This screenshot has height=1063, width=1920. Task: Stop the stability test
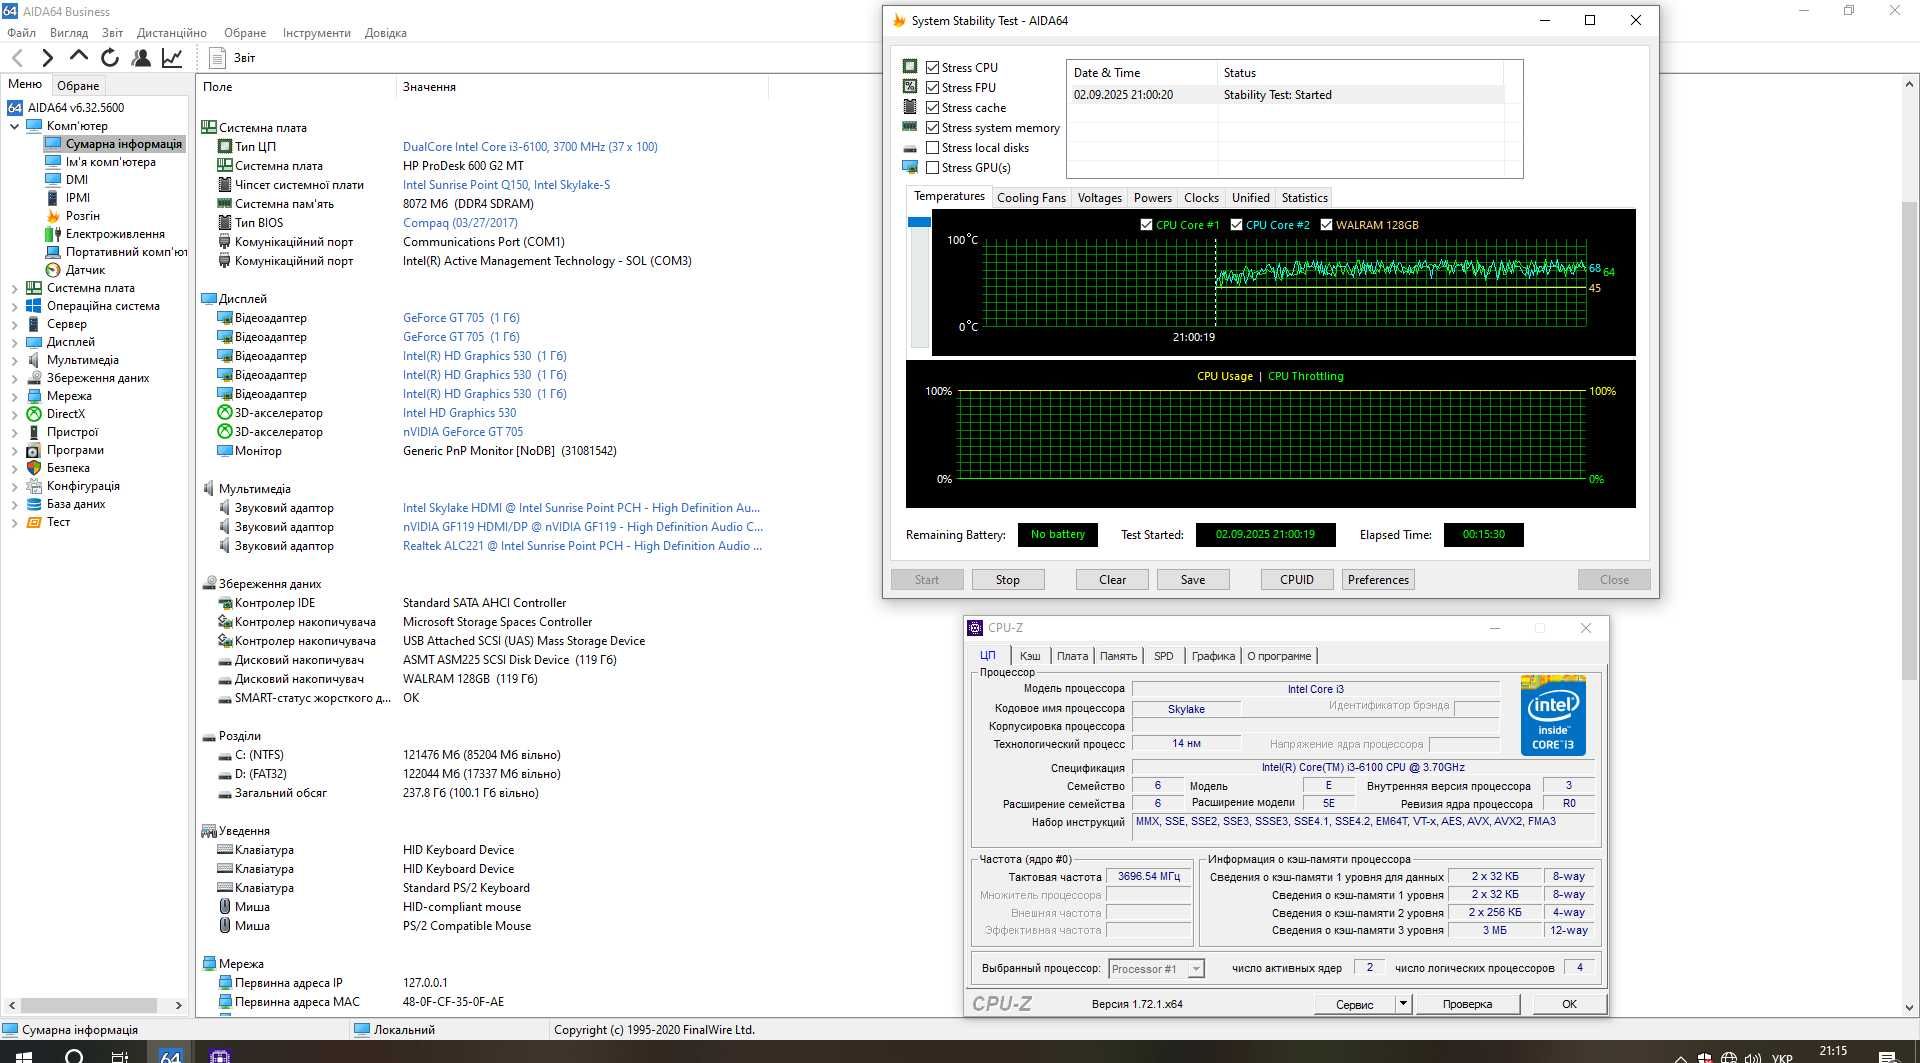tap(1007, 580)
